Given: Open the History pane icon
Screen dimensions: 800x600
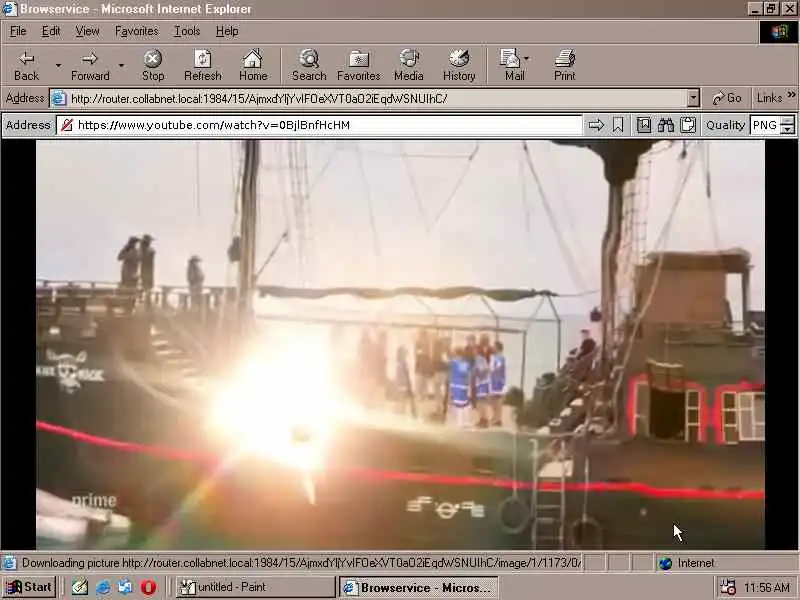Looking at the screenshot, I should (459, 65).
